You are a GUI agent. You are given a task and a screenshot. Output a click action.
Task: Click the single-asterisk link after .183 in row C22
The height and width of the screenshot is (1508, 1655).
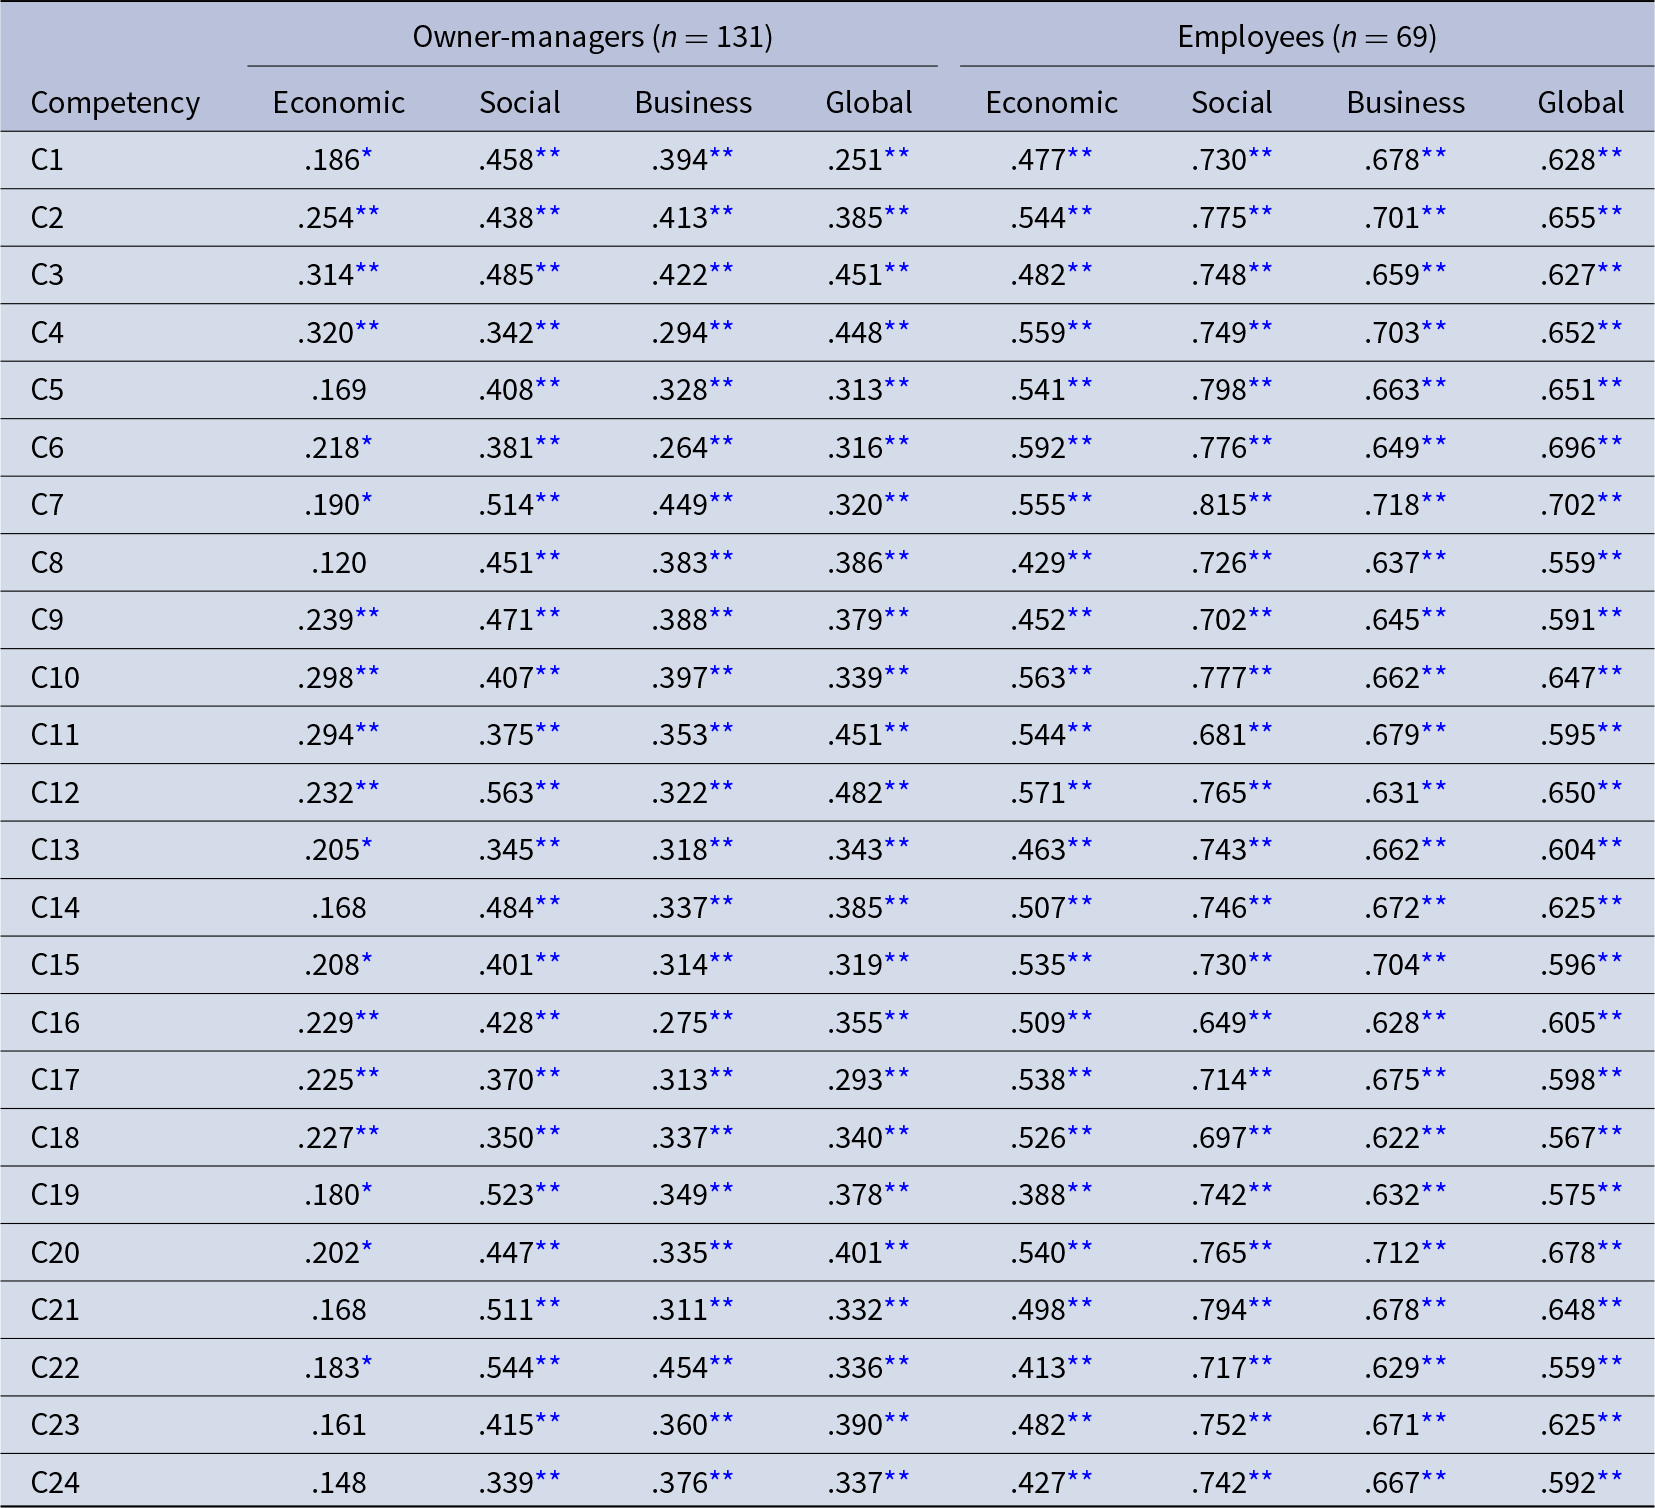click(367, 1362)
